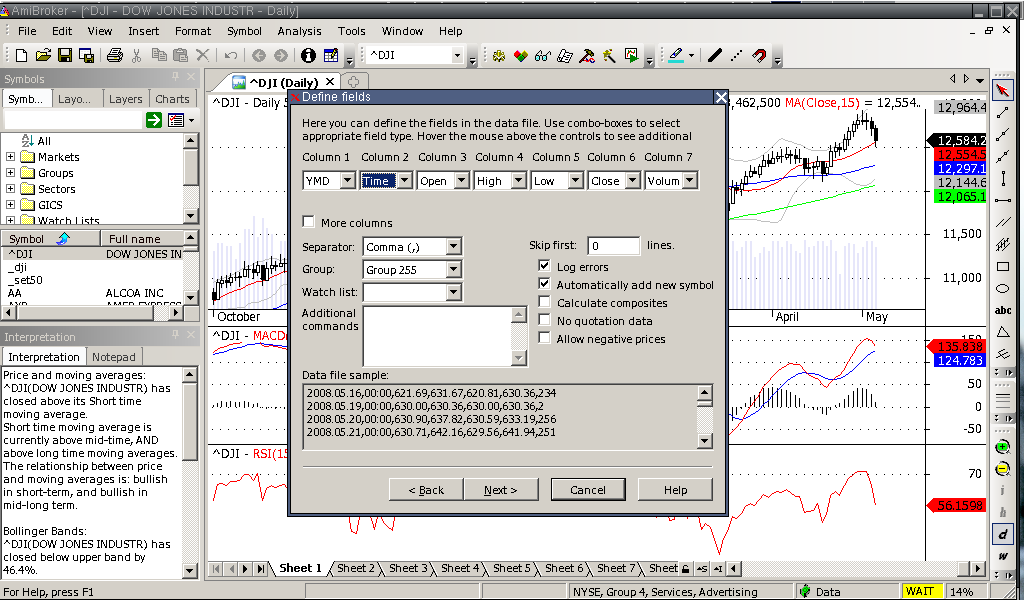Viewport: 1024px width, 600px height.
Task: Click the Help button in dialog
Action: tap(675, 490)
